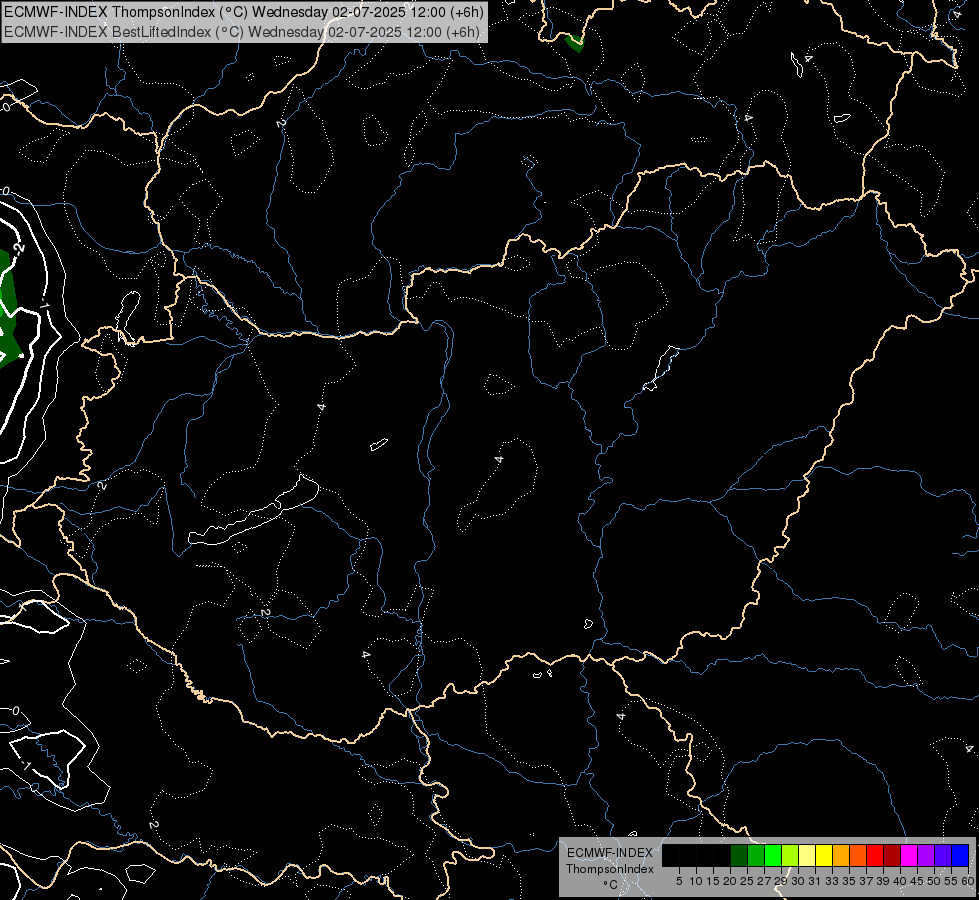Click the medium green 25–27 legend swatch
This screenshot has width=979, height=900.
pos(756,856)
